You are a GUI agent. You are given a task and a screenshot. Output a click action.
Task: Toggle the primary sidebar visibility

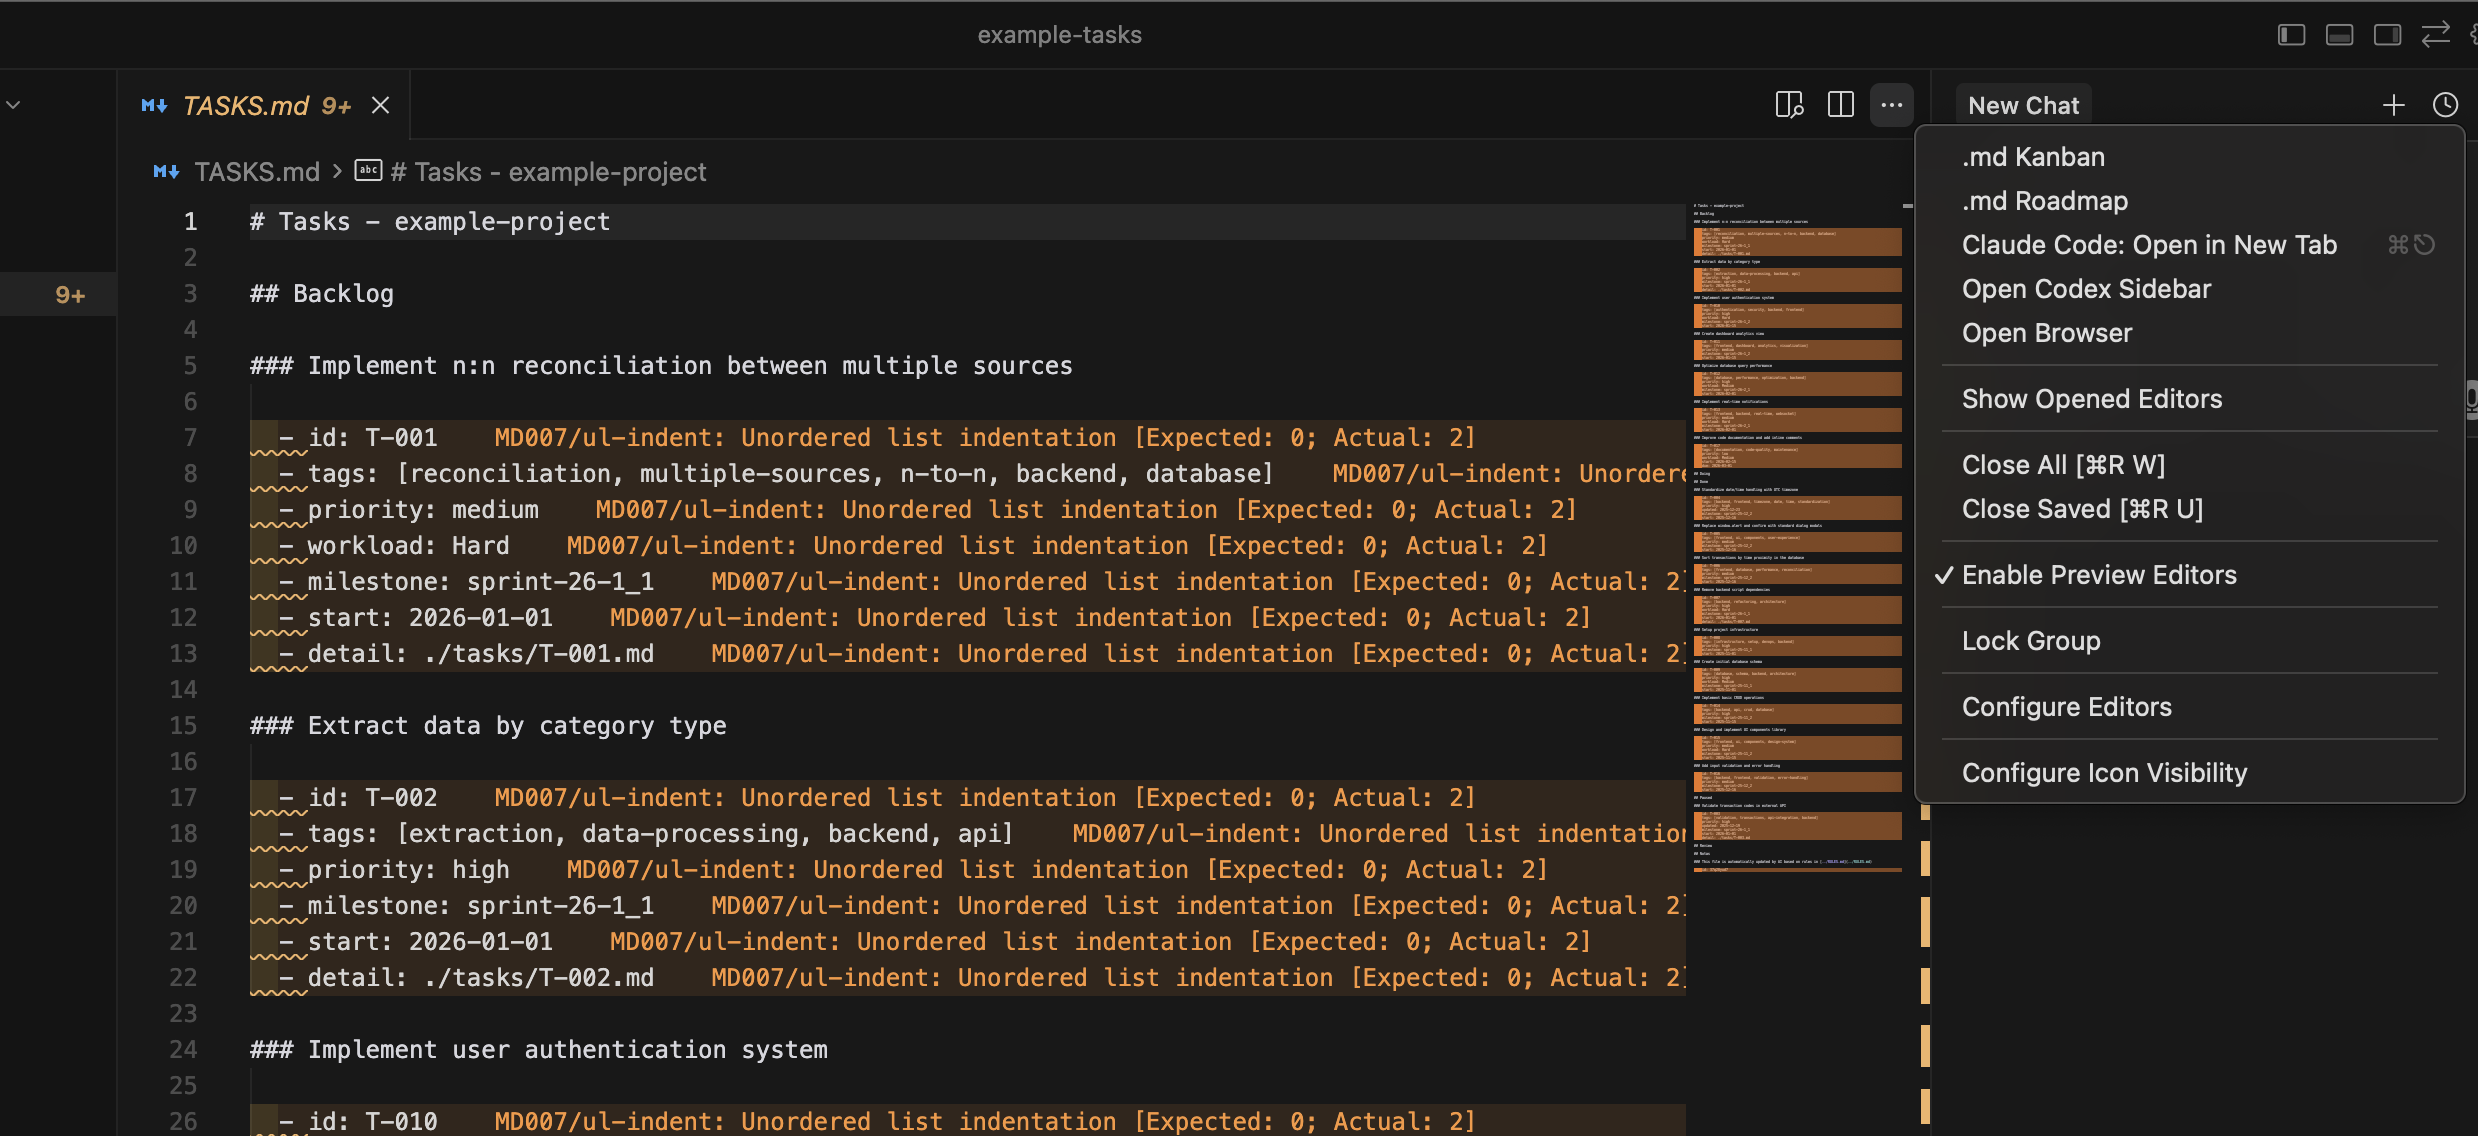(2290, 34)
